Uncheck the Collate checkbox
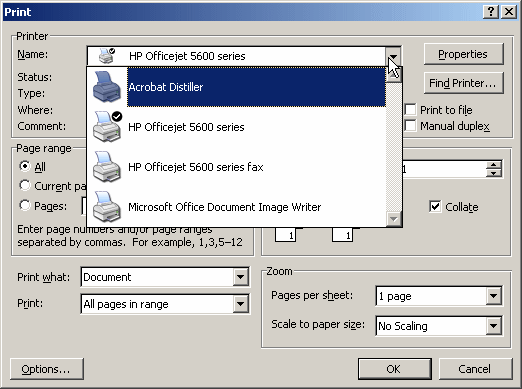This screenshot has height=389, width=522. click(435, 207)
